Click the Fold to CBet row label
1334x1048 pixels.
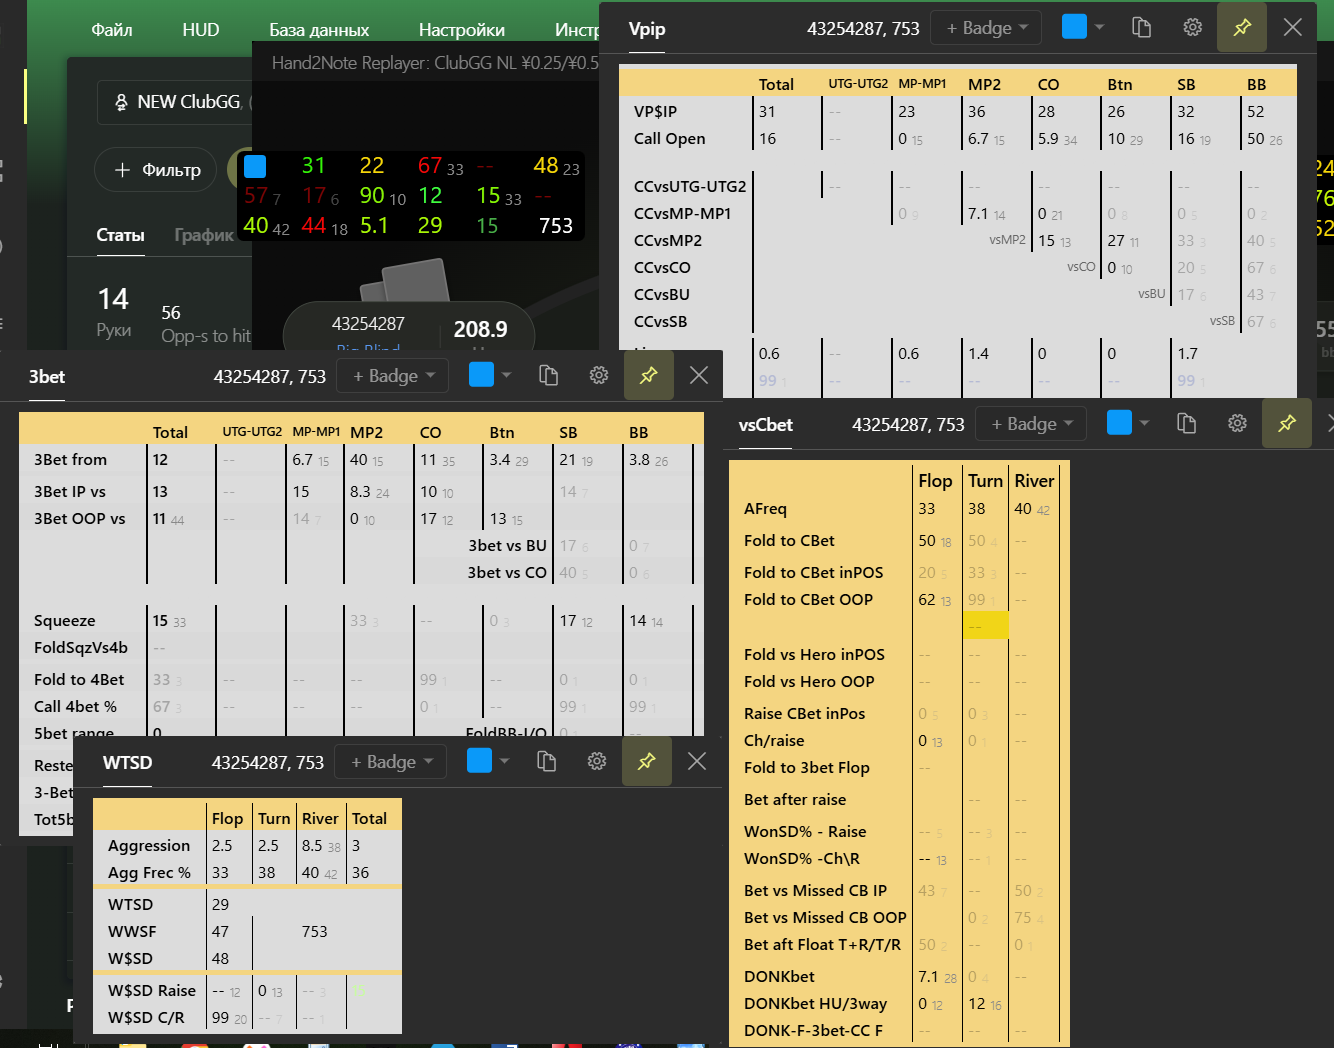(789, 540)
